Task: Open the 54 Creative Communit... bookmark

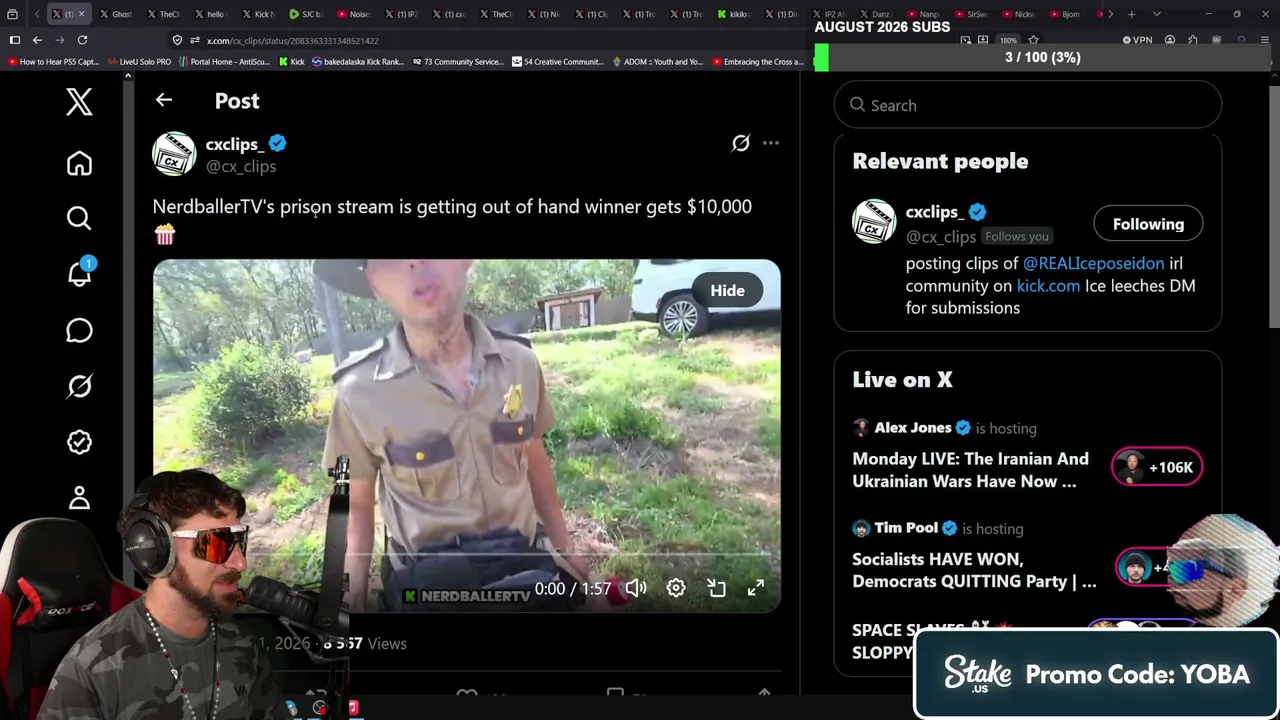Action: (x=557, y=62)
